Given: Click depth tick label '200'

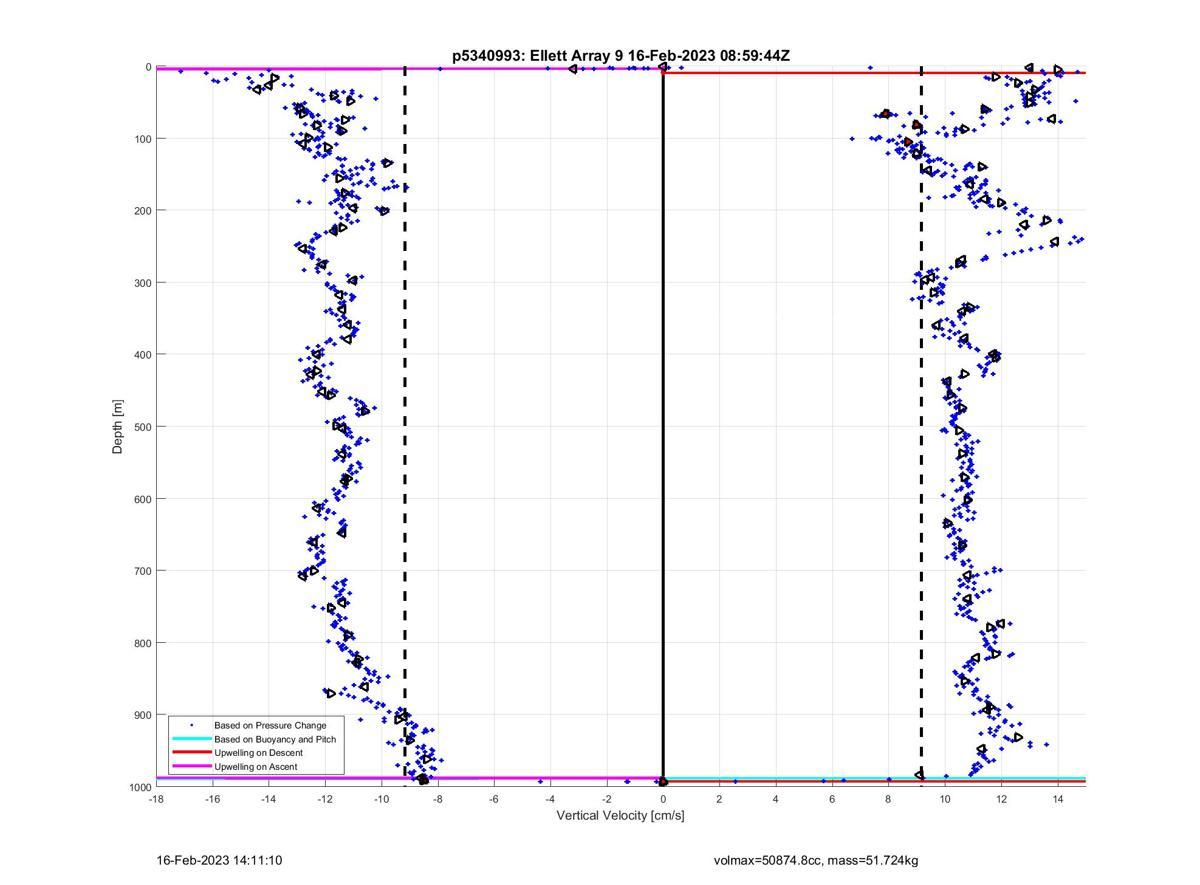Looking at the screenshot, I should click(x=143, y=210).
